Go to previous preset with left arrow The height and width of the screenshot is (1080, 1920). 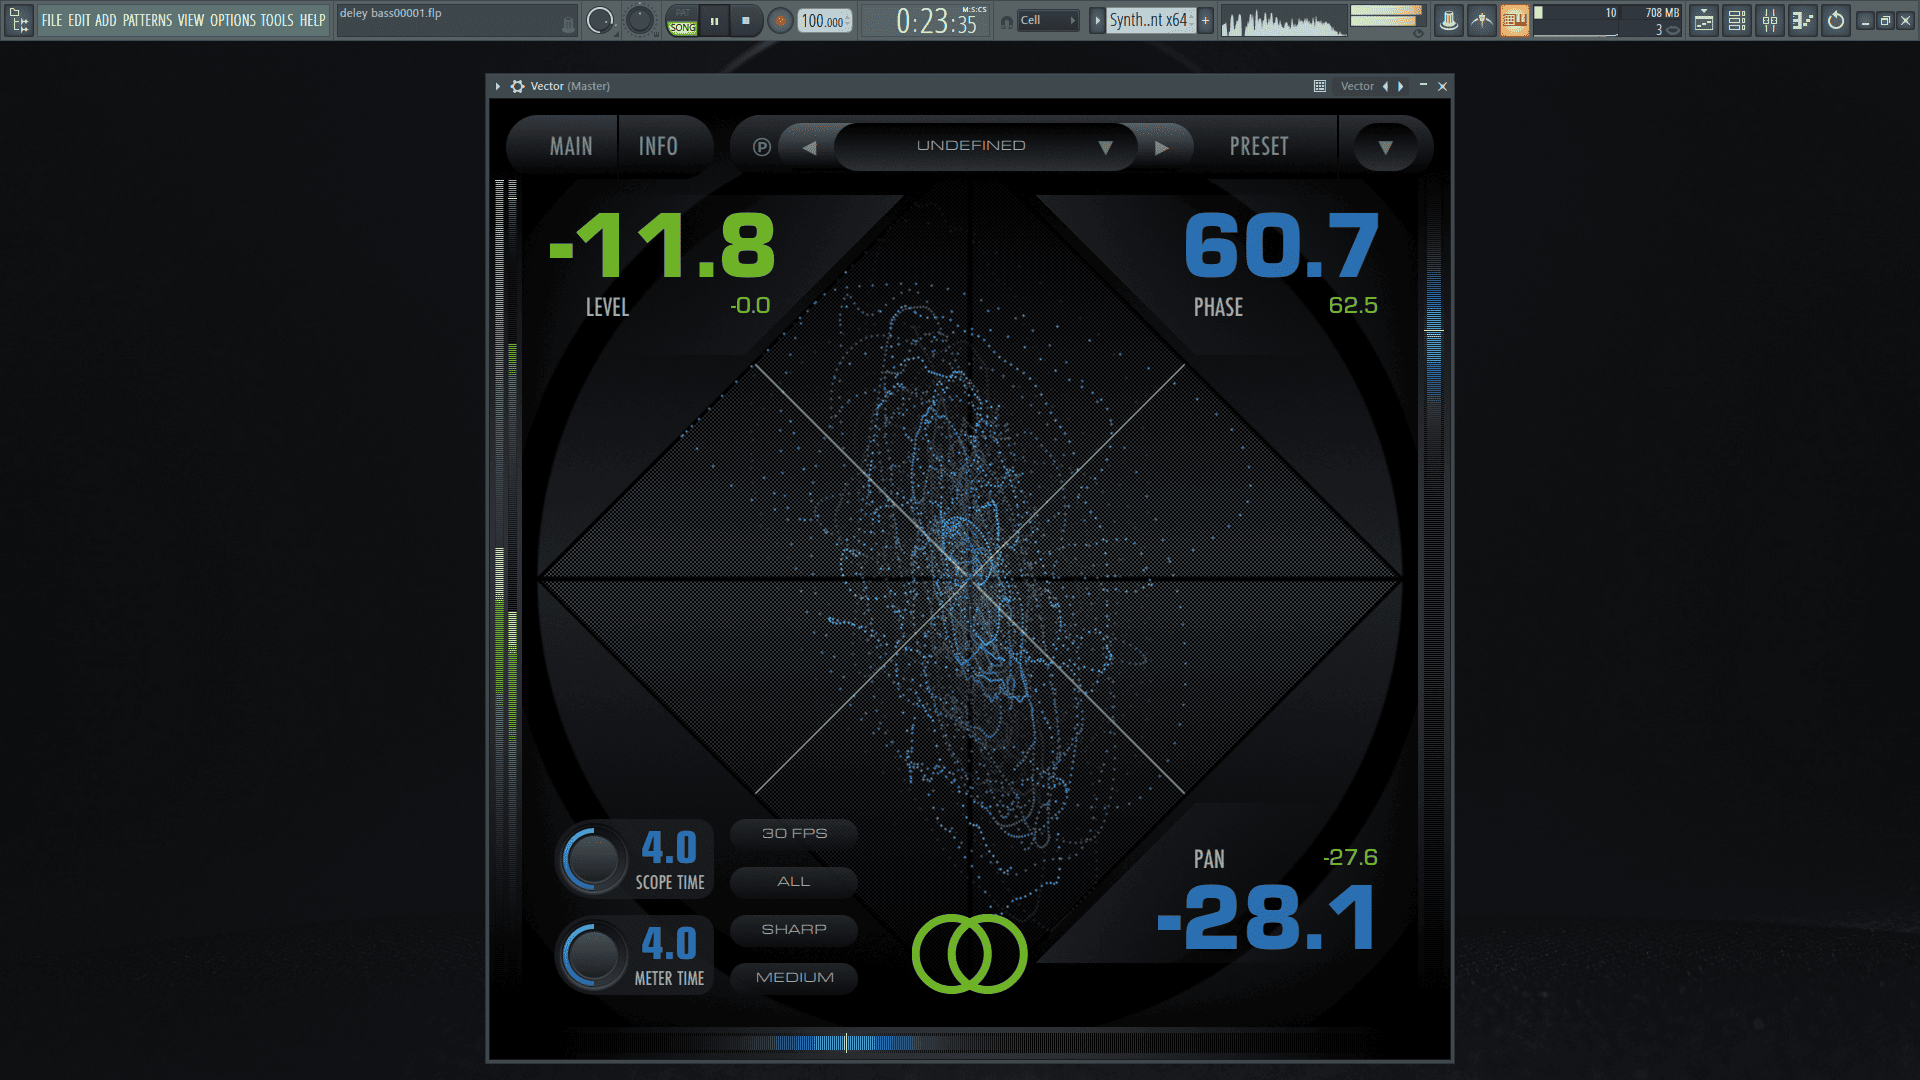[809, 147]
